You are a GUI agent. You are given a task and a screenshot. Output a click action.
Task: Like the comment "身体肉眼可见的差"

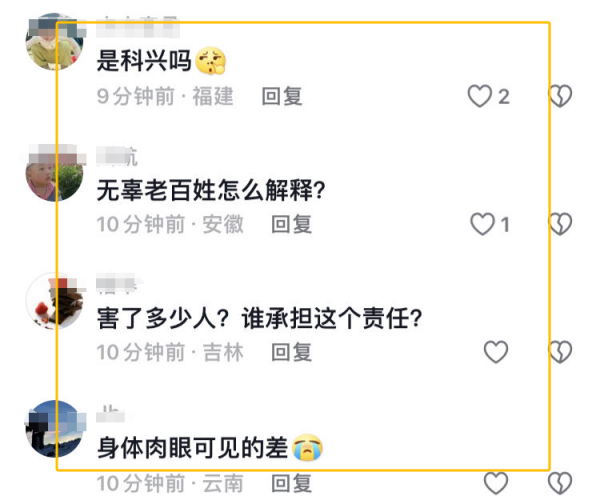coord(496,483)
